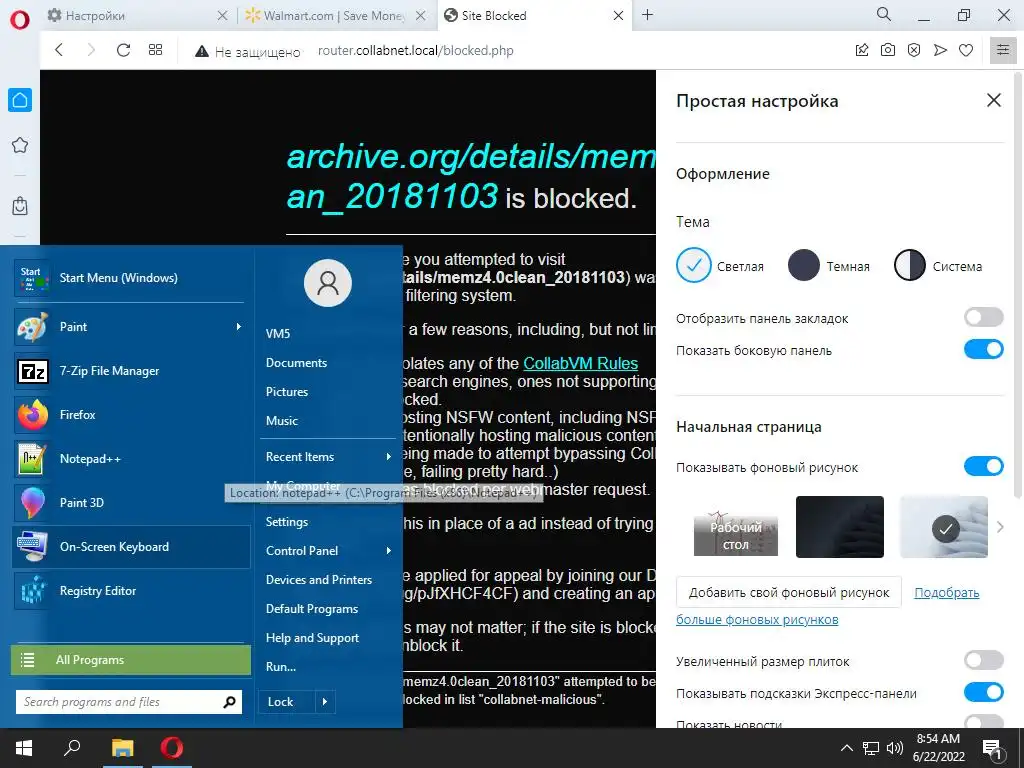Open Speed Dial grid icon
The height and width of the screenshot is (768, 1024).
[155, 50]
